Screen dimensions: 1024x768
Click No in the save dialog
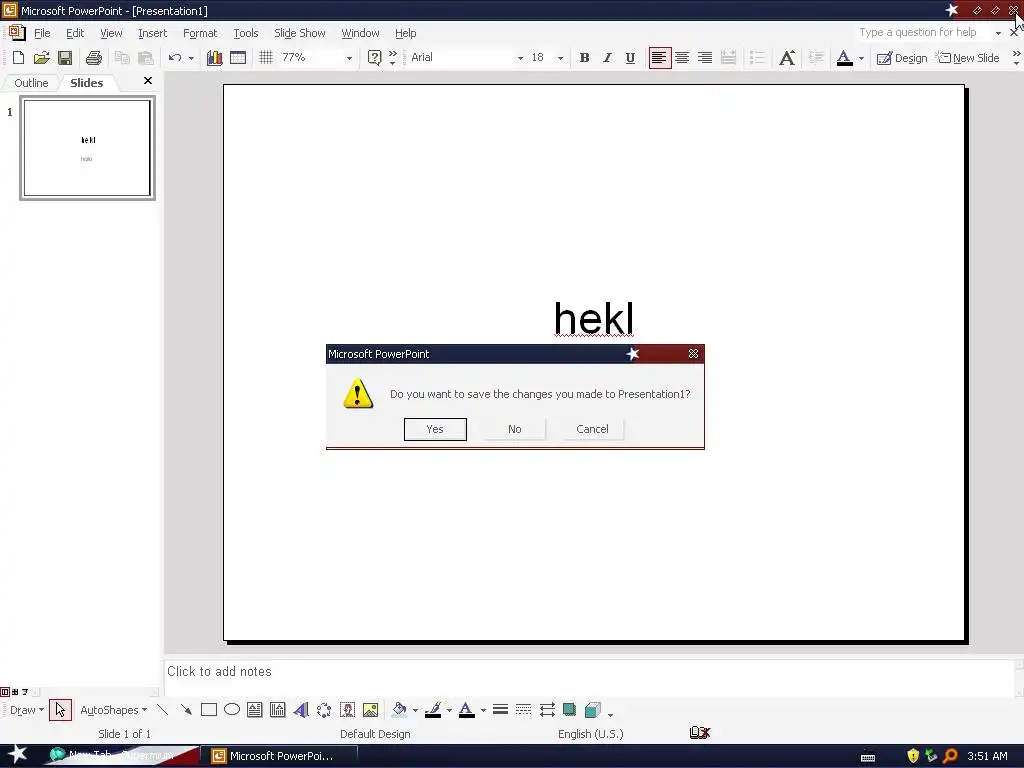[515, 429]
